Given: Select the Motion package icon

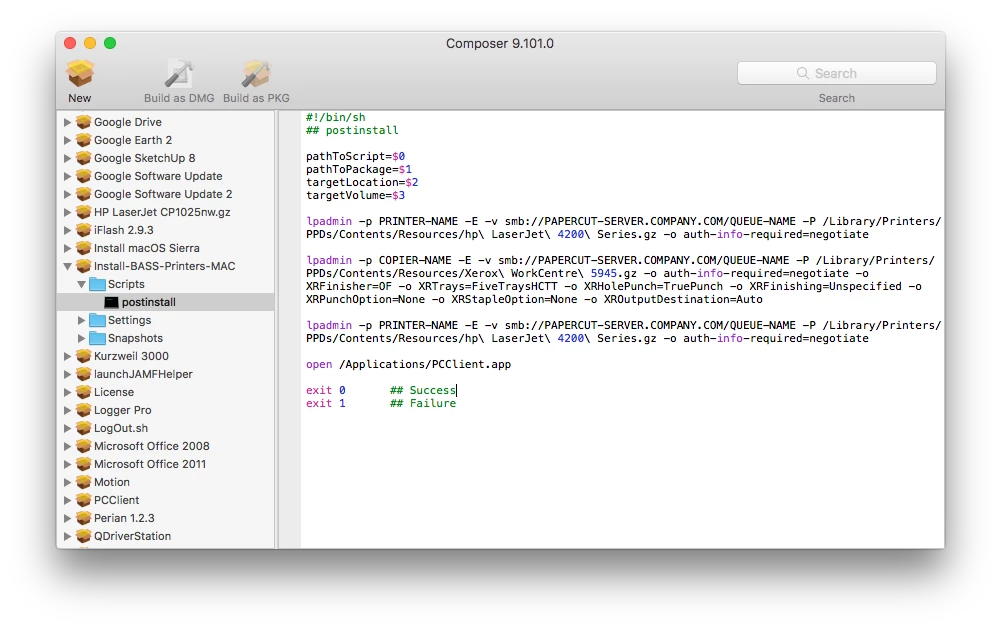Looking at the screenshot, I should 84,481.
